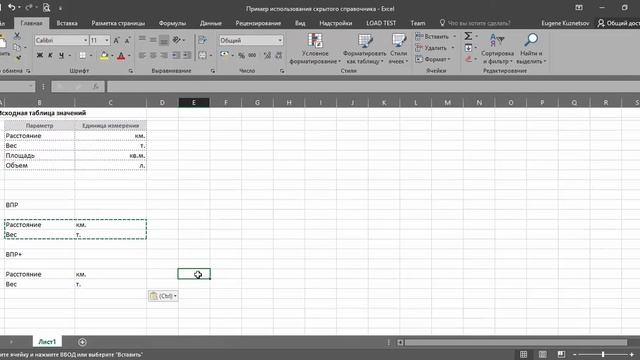The width and height of the screenshot is (640, 360).
Task: Select the Лист1 sheet tab
Action: 47,342
